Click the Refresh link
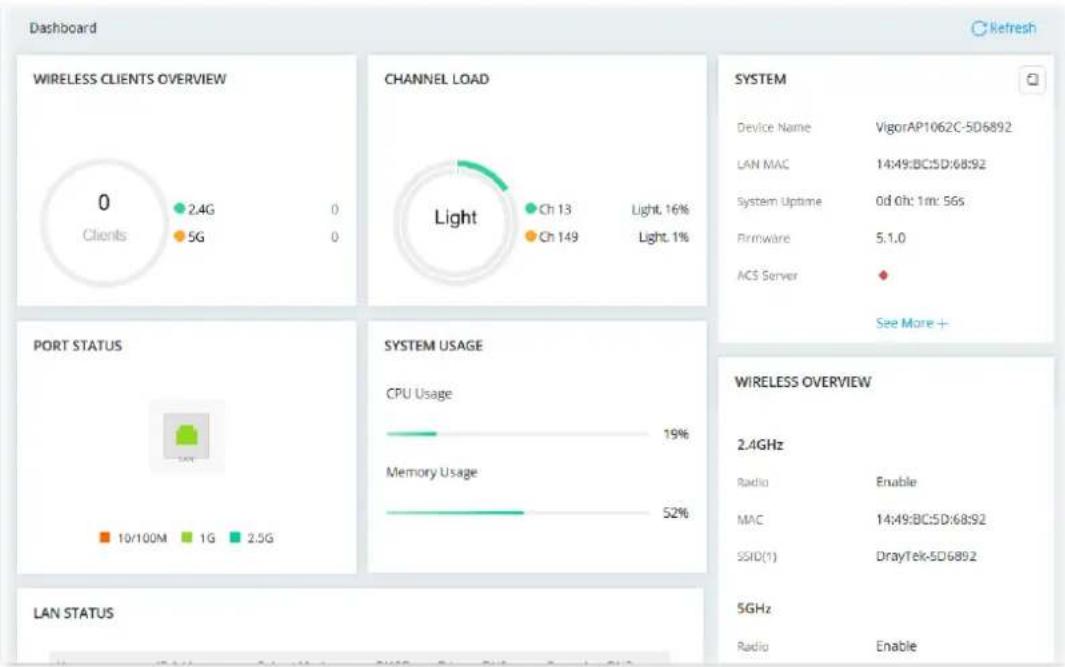1065x667 pixels. tap(1004, 28)
